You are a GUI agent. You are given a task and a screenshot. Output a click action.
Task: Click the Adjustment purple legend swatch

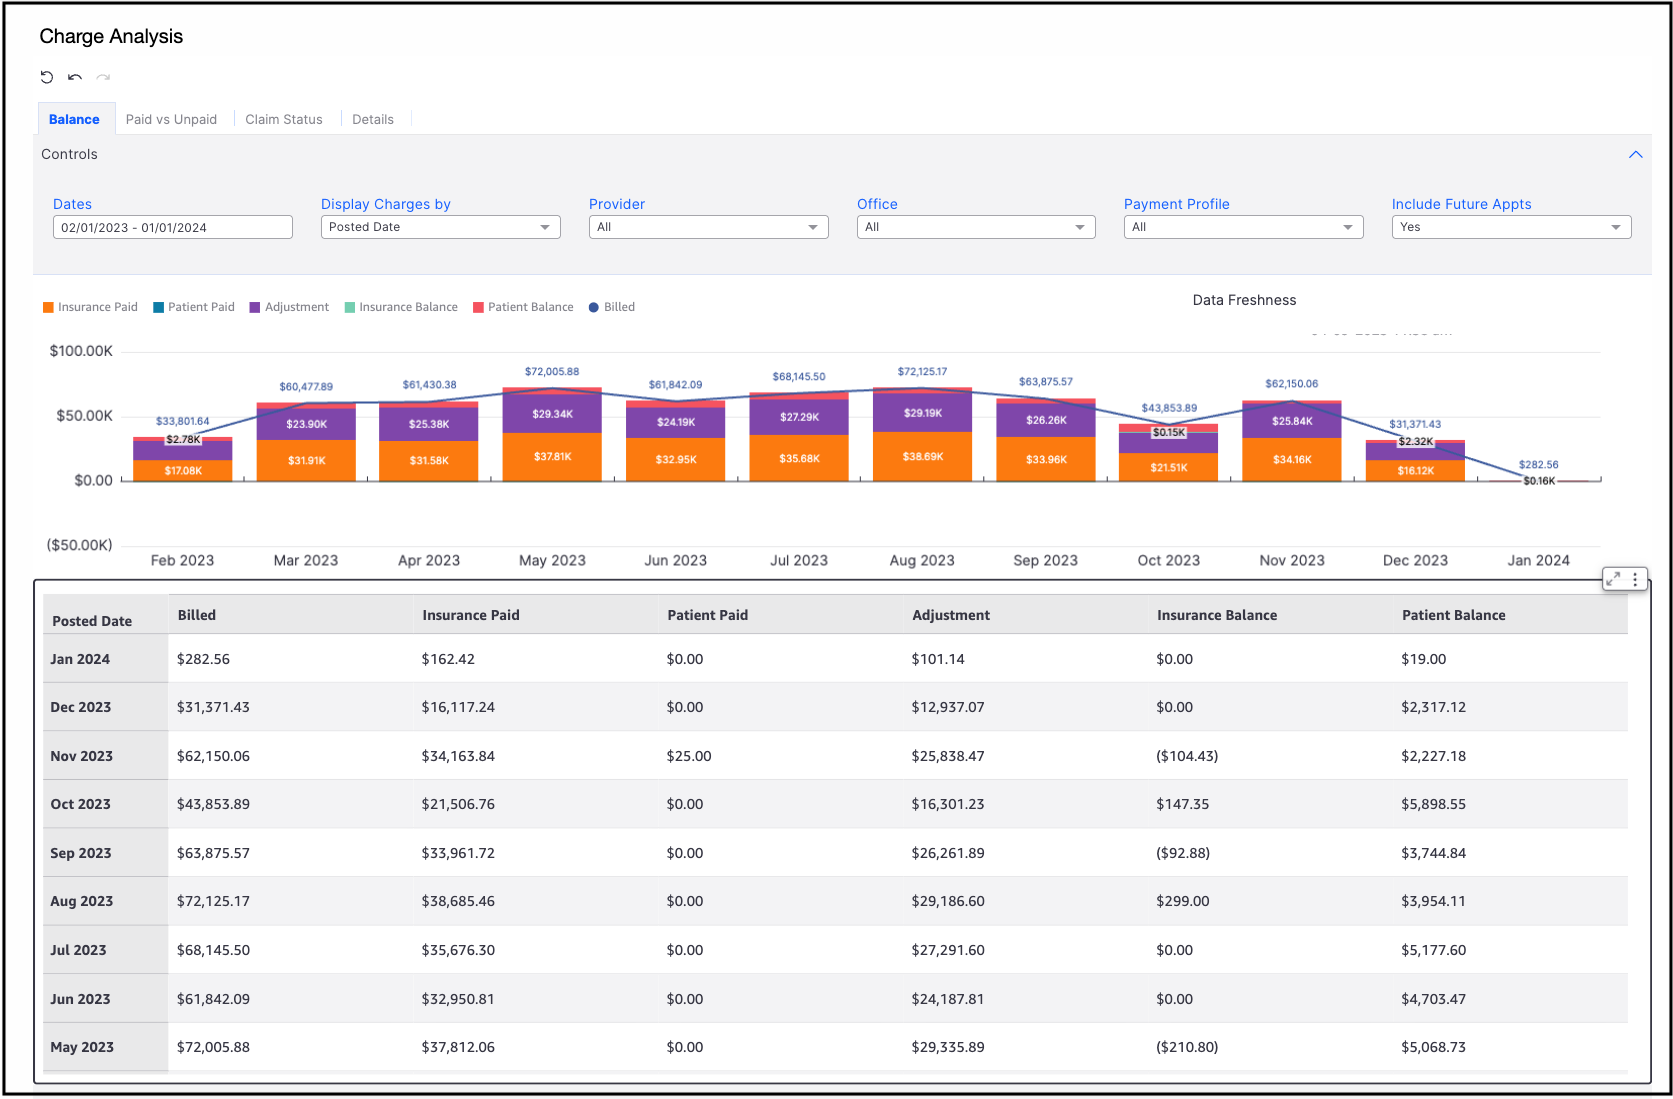255,307
